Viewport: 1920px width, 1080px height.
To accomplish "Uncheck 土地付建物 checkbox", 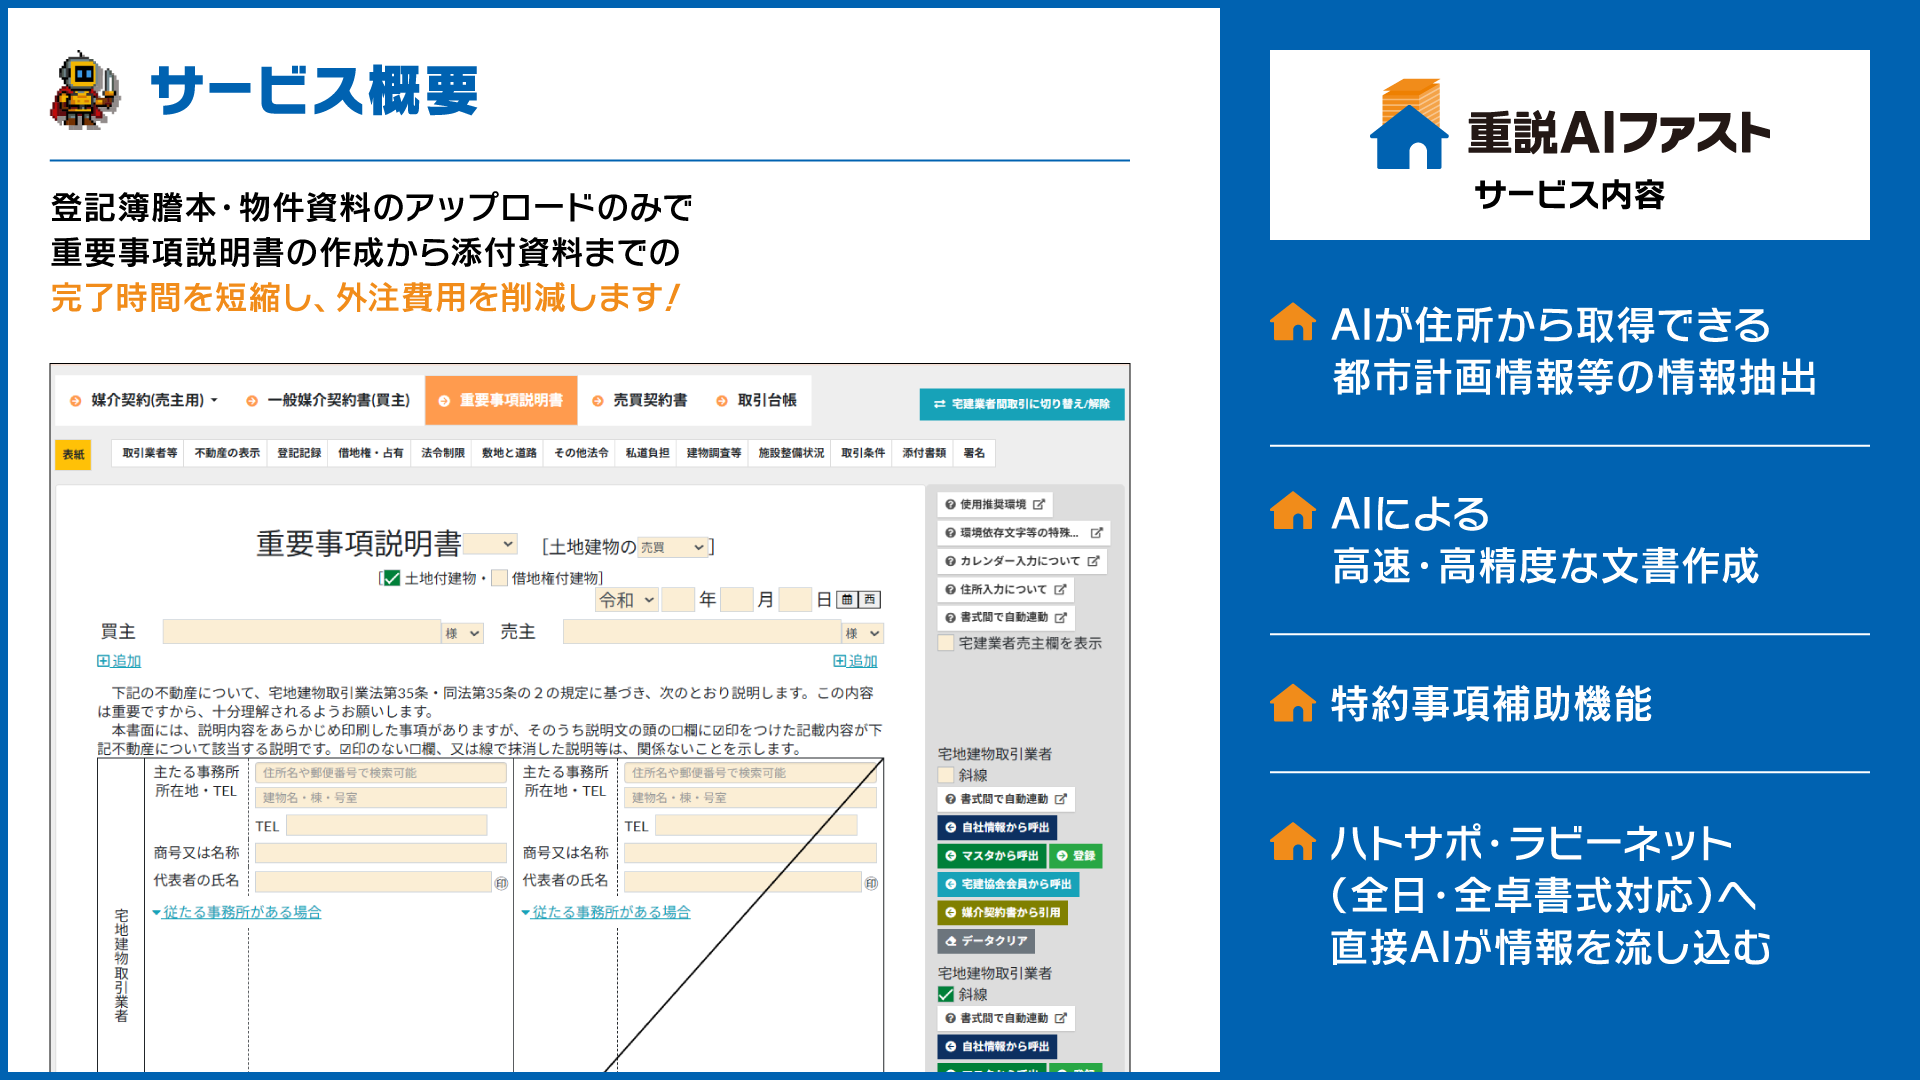I will 392,578.
